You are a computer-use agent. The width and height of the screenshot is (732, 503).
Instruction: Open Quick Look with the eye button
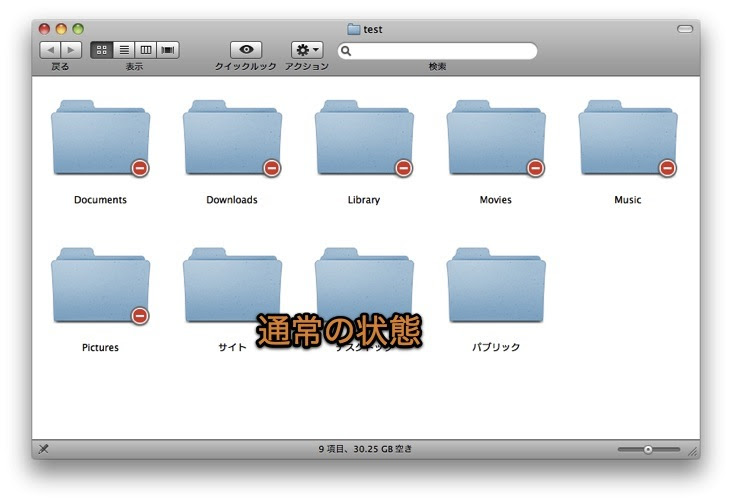click(246, 50)
